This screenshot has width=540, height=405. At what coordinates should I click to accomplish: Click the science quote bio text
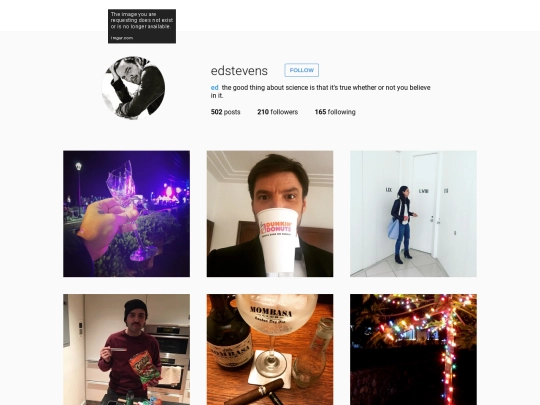tap(321, 92)
